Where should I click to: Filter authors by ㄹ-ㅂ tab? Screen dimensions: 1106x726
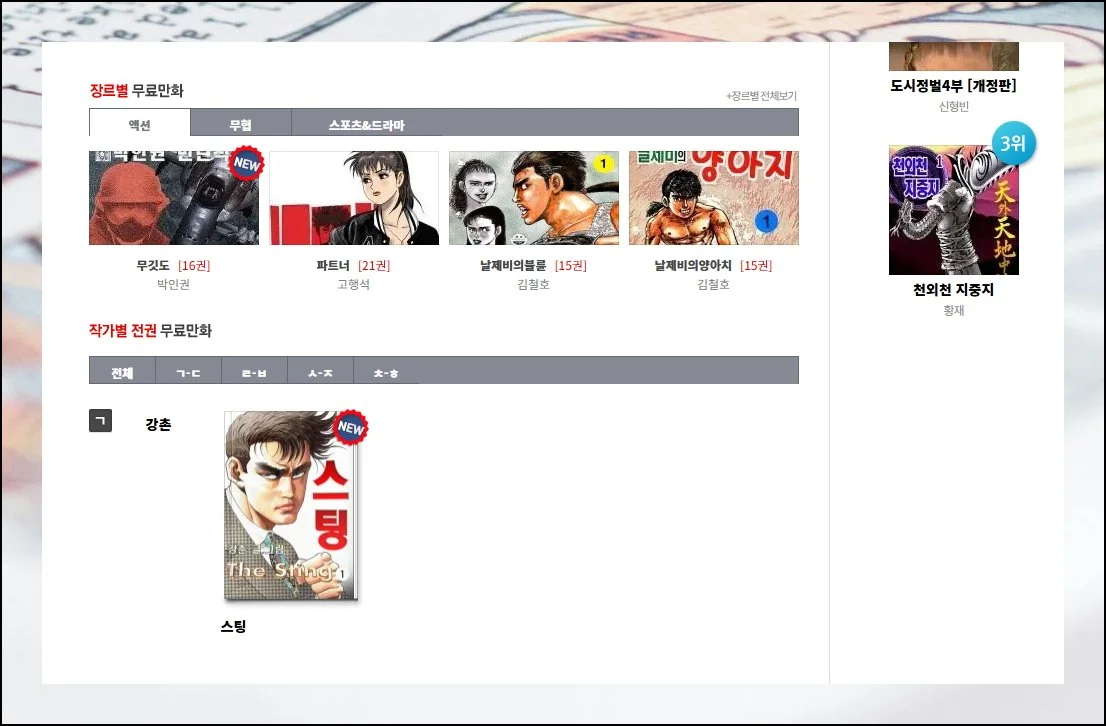(x=254, y=371)
